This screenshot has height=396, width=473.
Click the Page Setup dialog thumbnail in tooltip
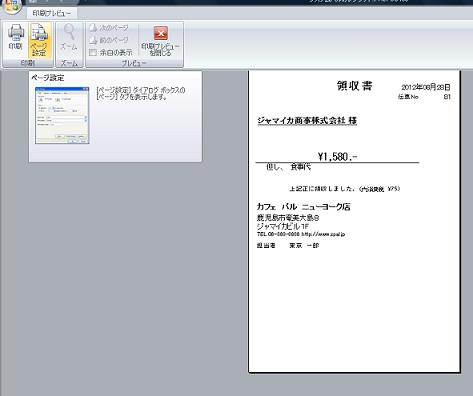62,115
